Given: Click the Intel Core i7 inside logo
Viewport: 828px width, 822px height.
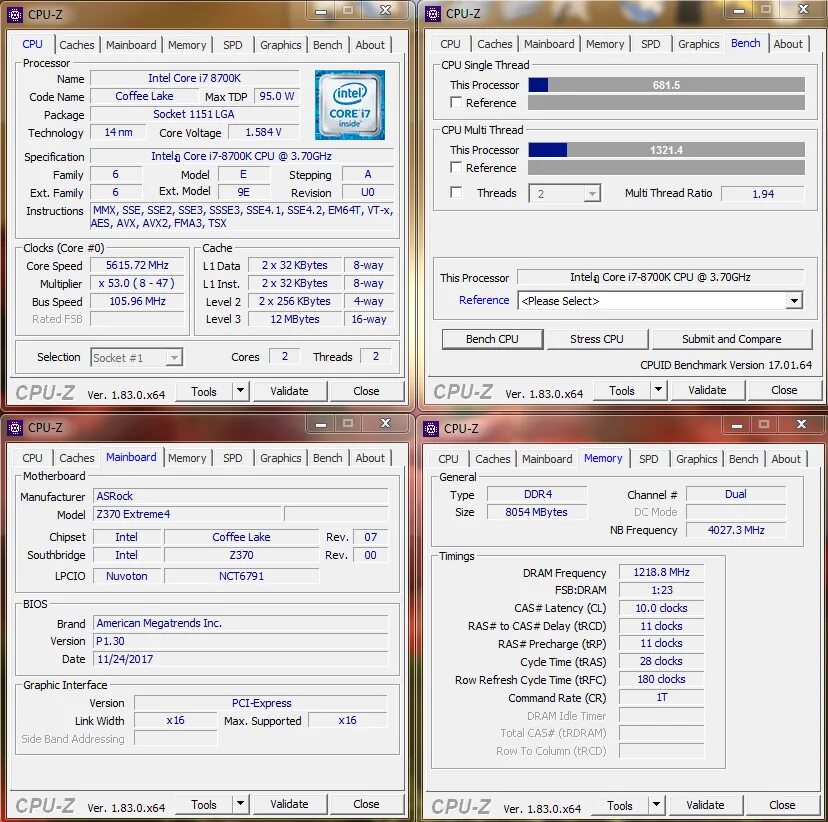Looking at the screenshot, I should coord(350,105).
